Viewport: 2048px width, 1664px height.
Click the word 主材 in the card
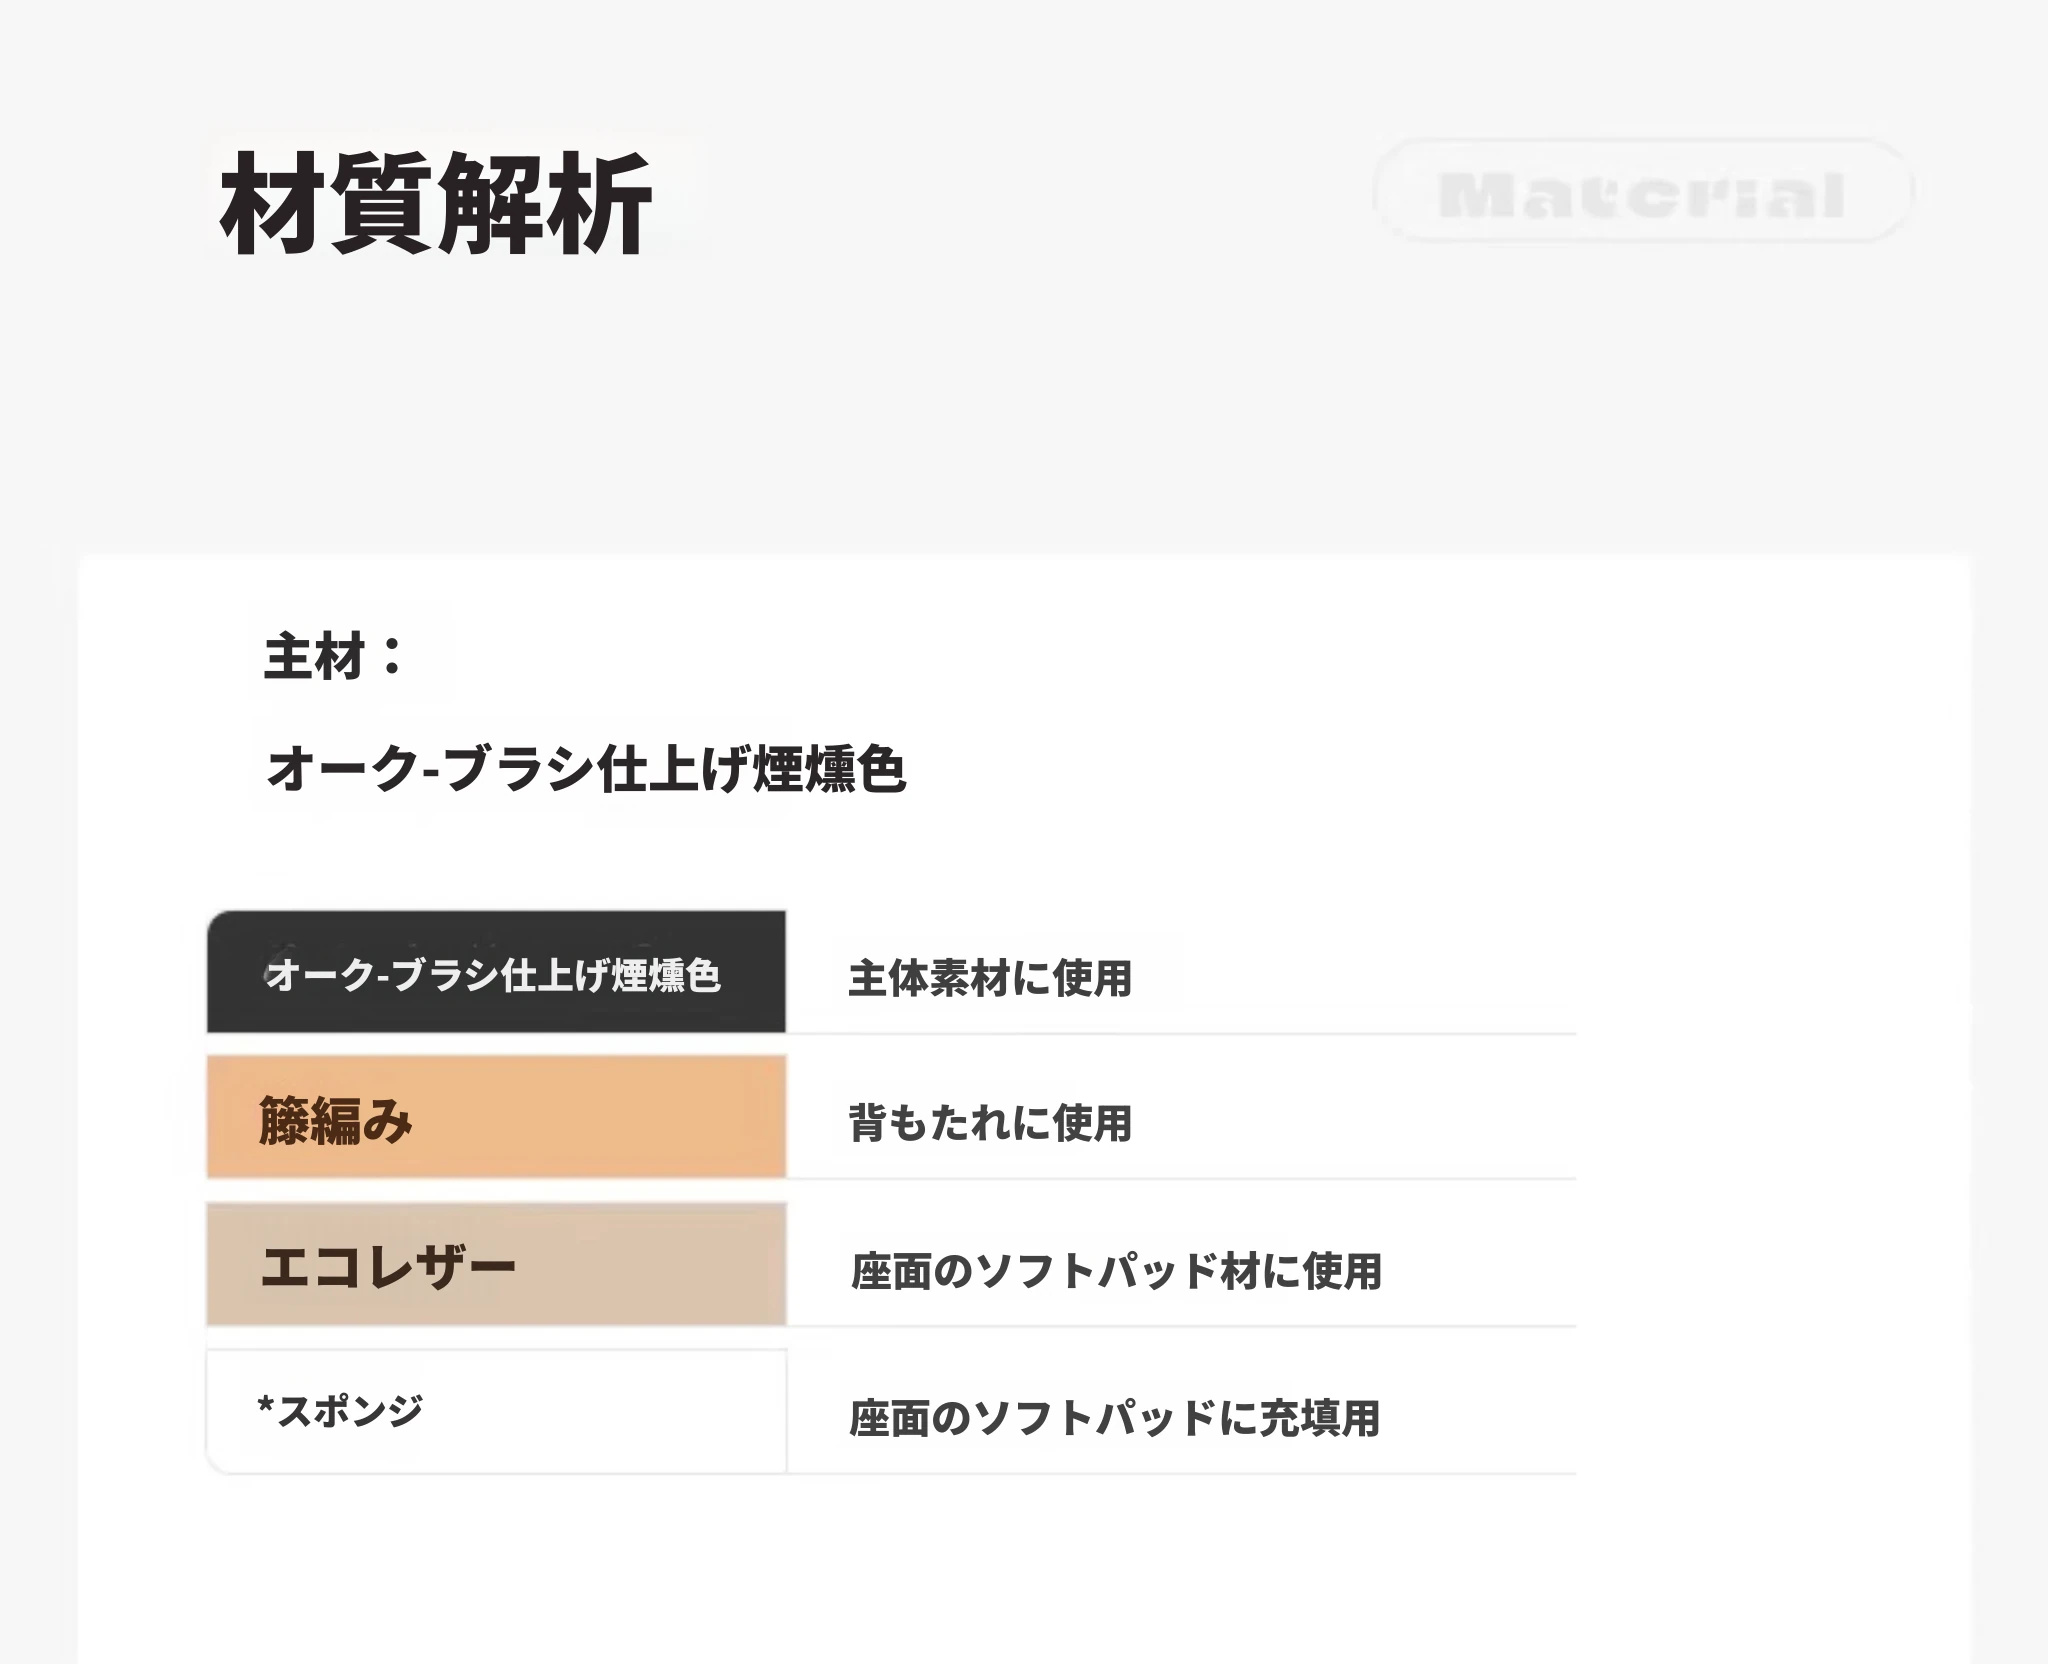pos(314,657)
